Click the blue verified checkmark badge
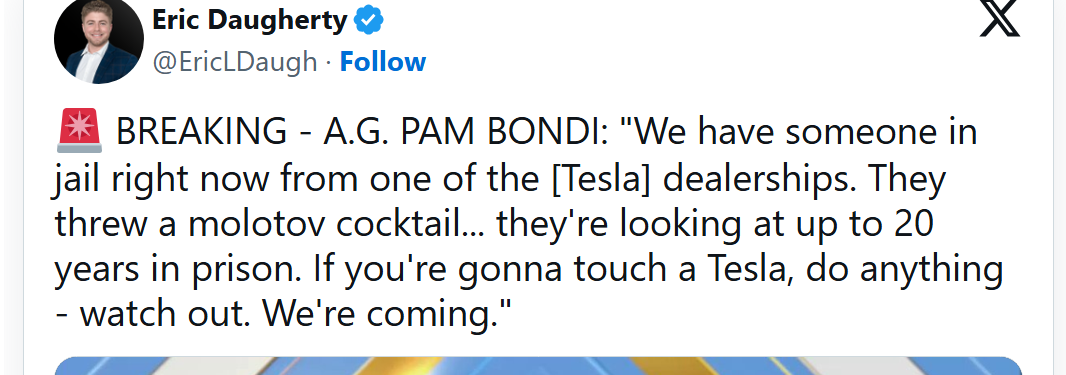The width and height of the screenshot is (1066, 375). 370,21
